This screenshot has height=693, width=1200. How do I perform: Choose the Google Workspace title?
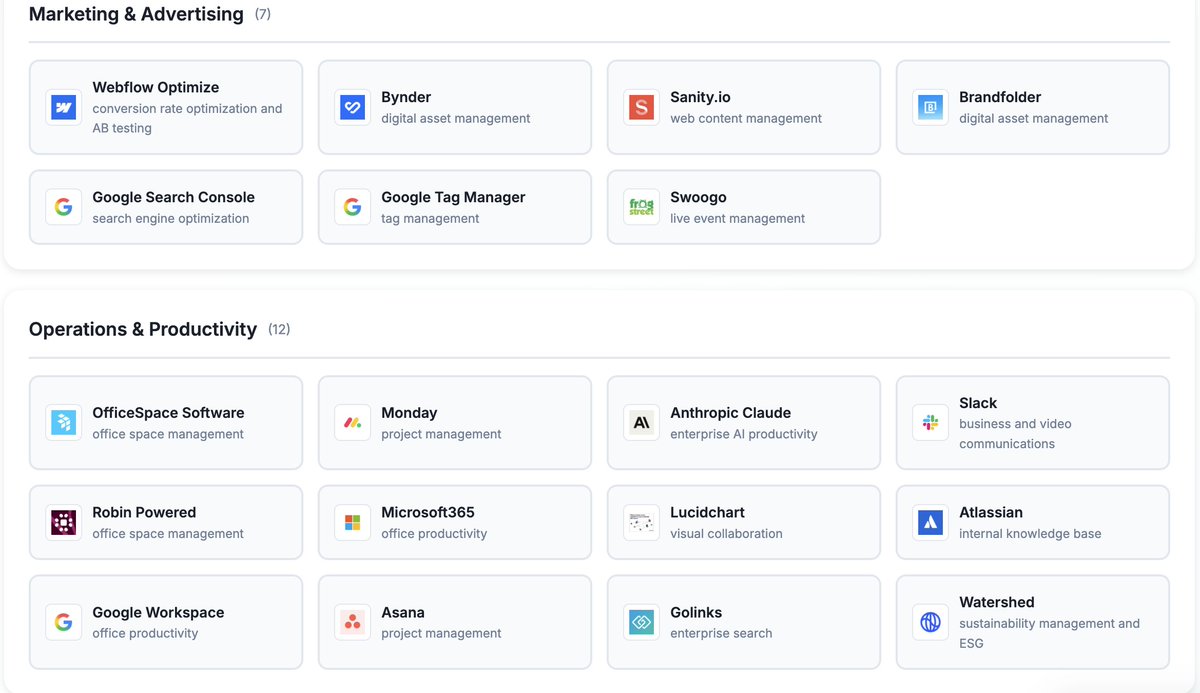(x=158, y=612)
